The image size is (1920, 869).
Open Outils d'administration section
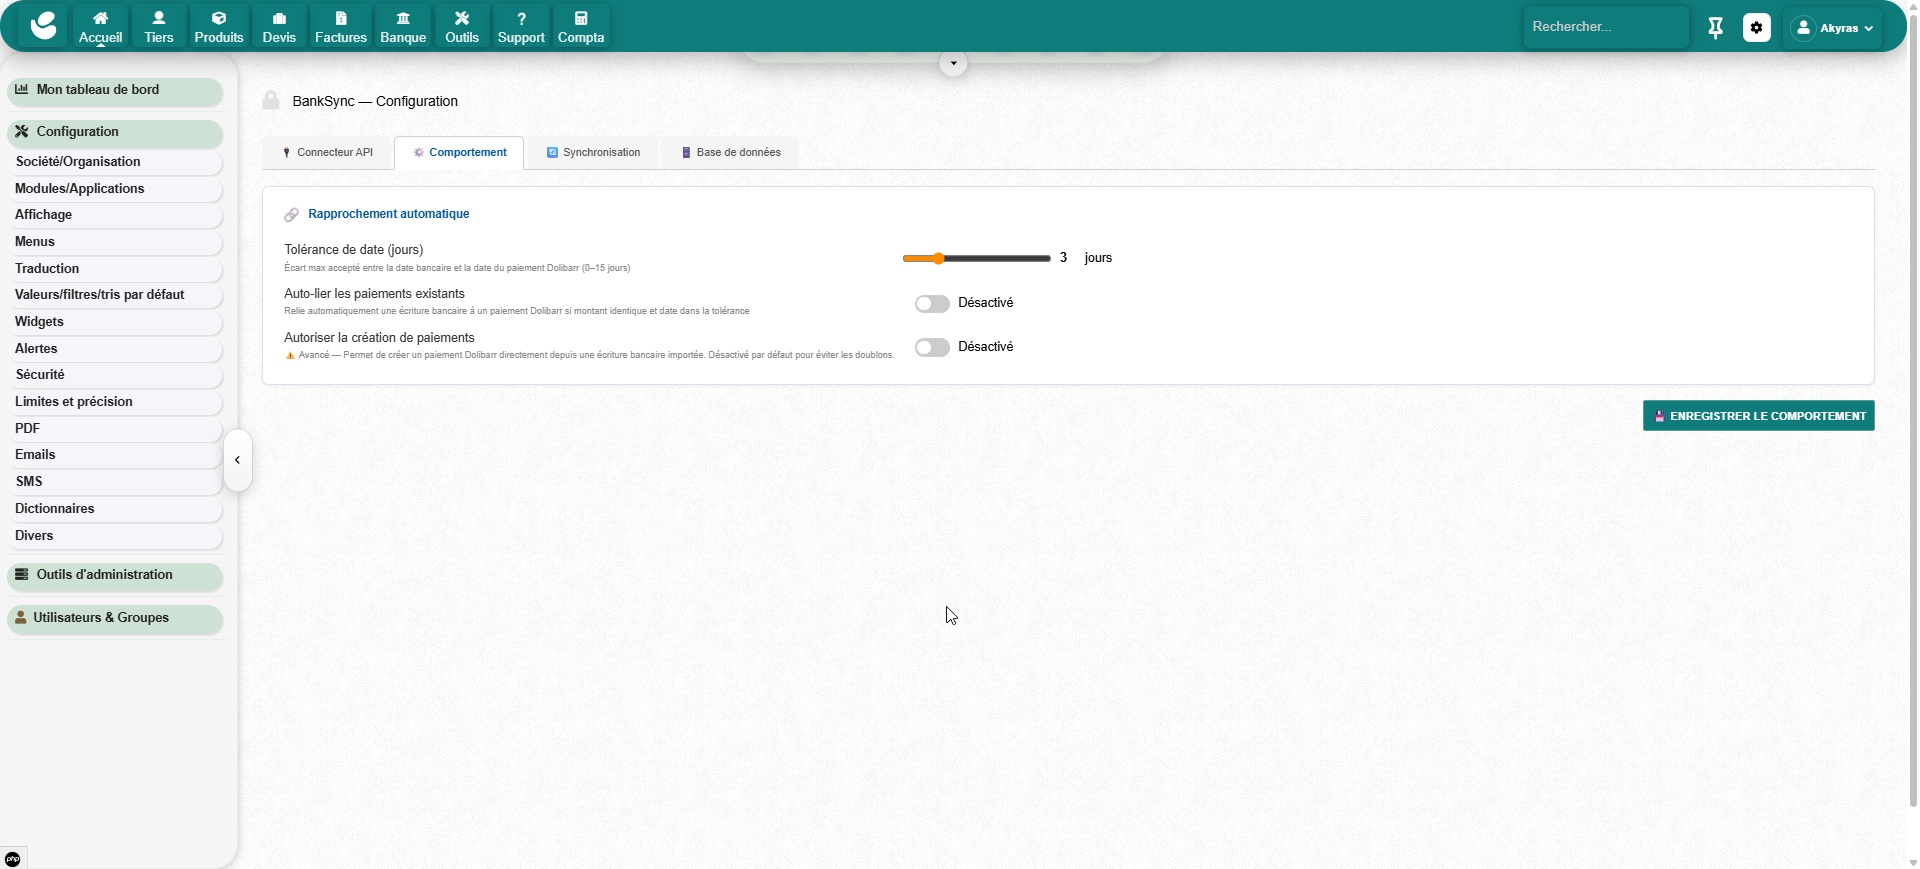(x=115, y=575)
